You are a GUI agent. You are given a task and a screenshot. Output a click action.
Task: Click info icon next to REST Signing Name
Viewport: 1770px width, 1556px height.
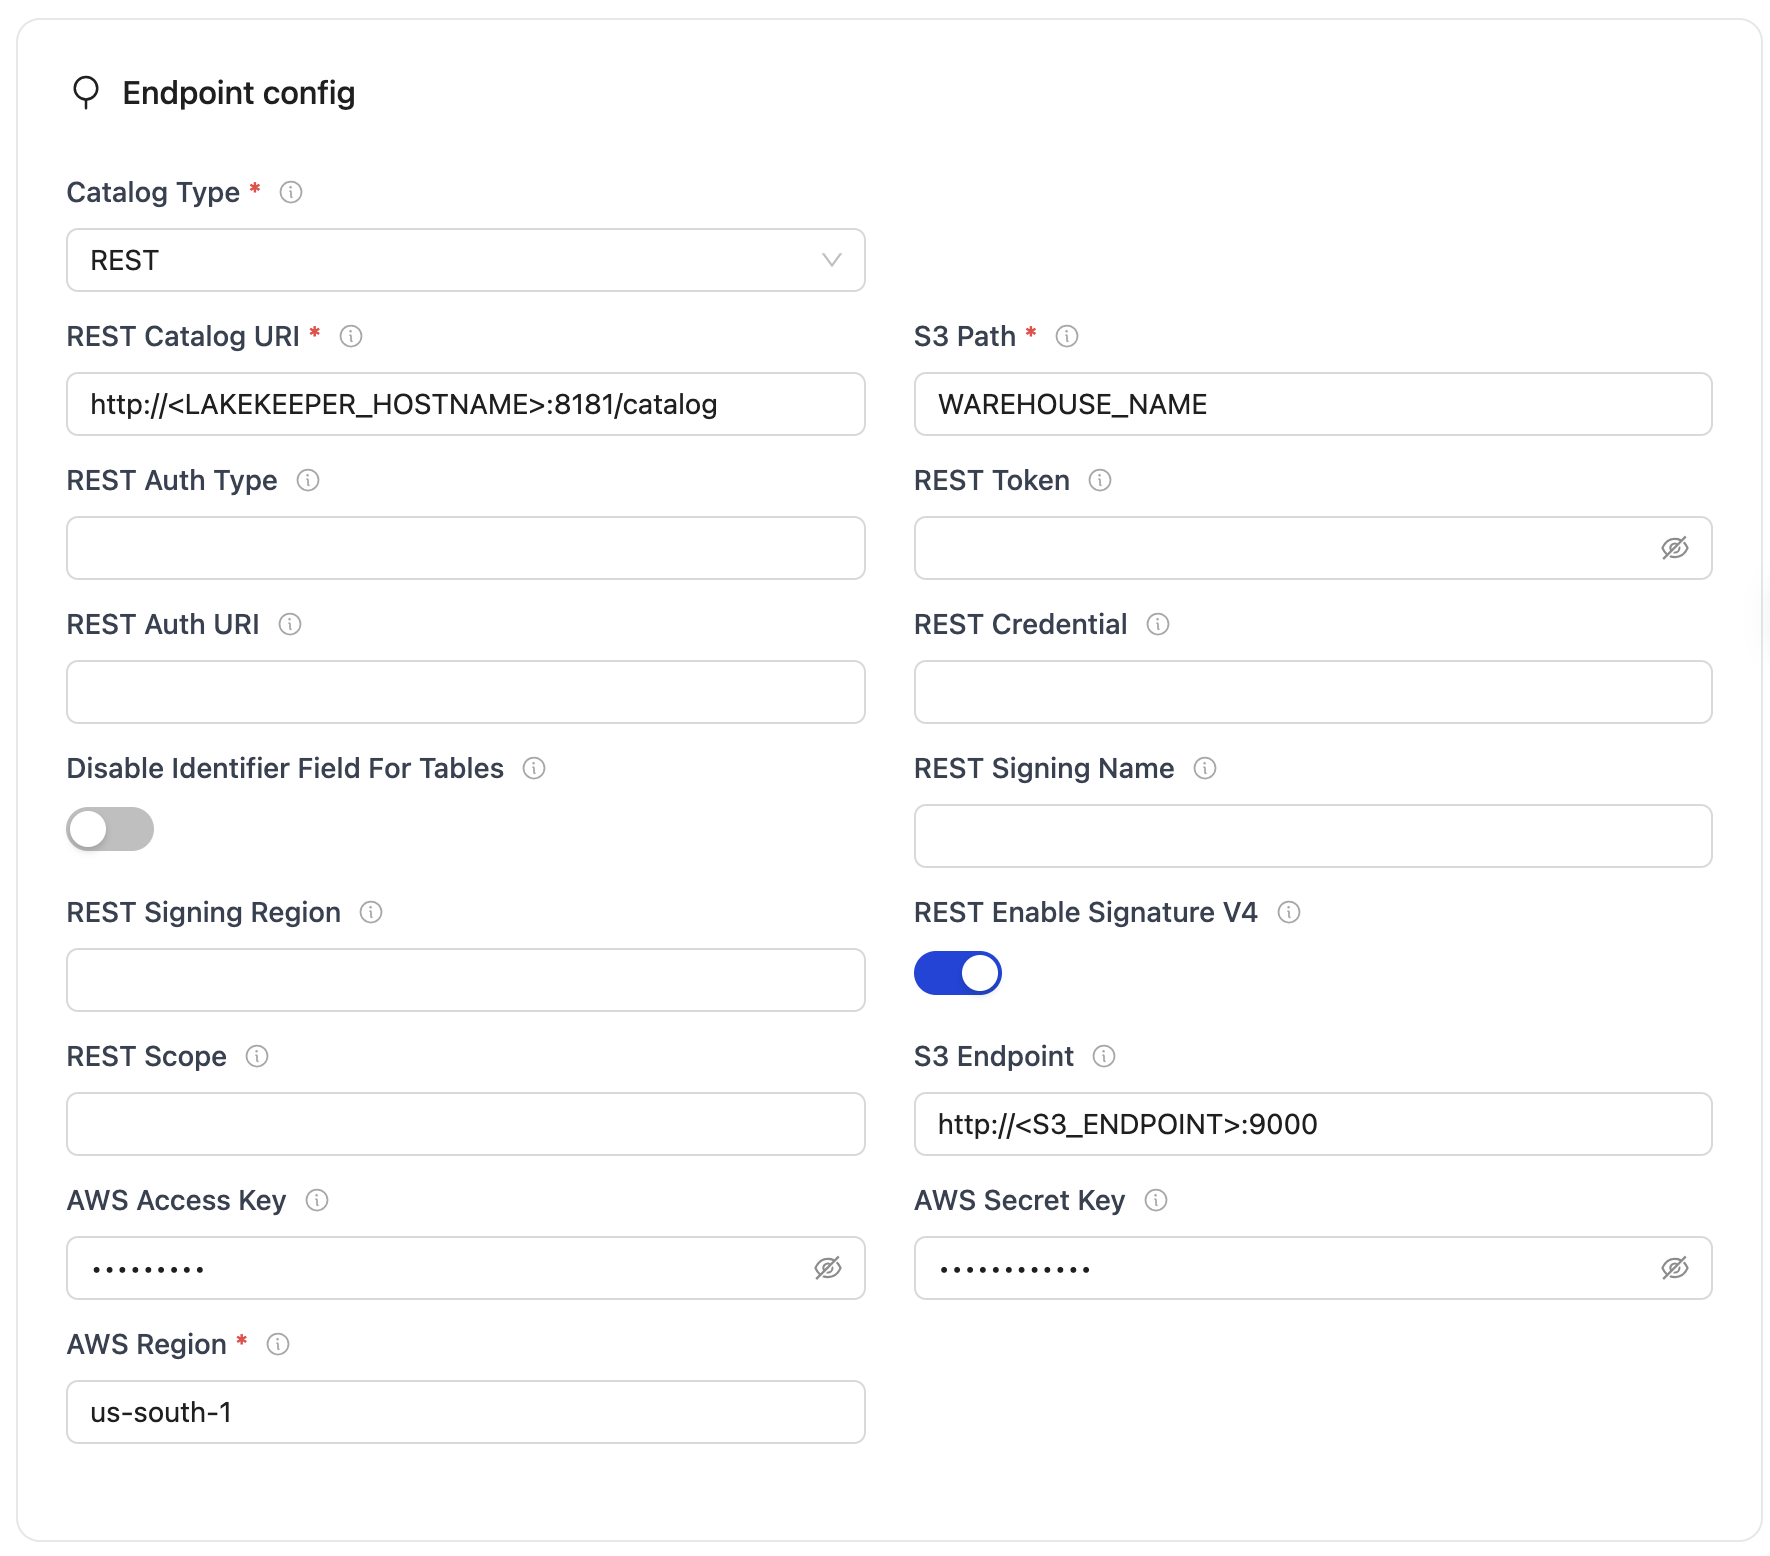1205,768
